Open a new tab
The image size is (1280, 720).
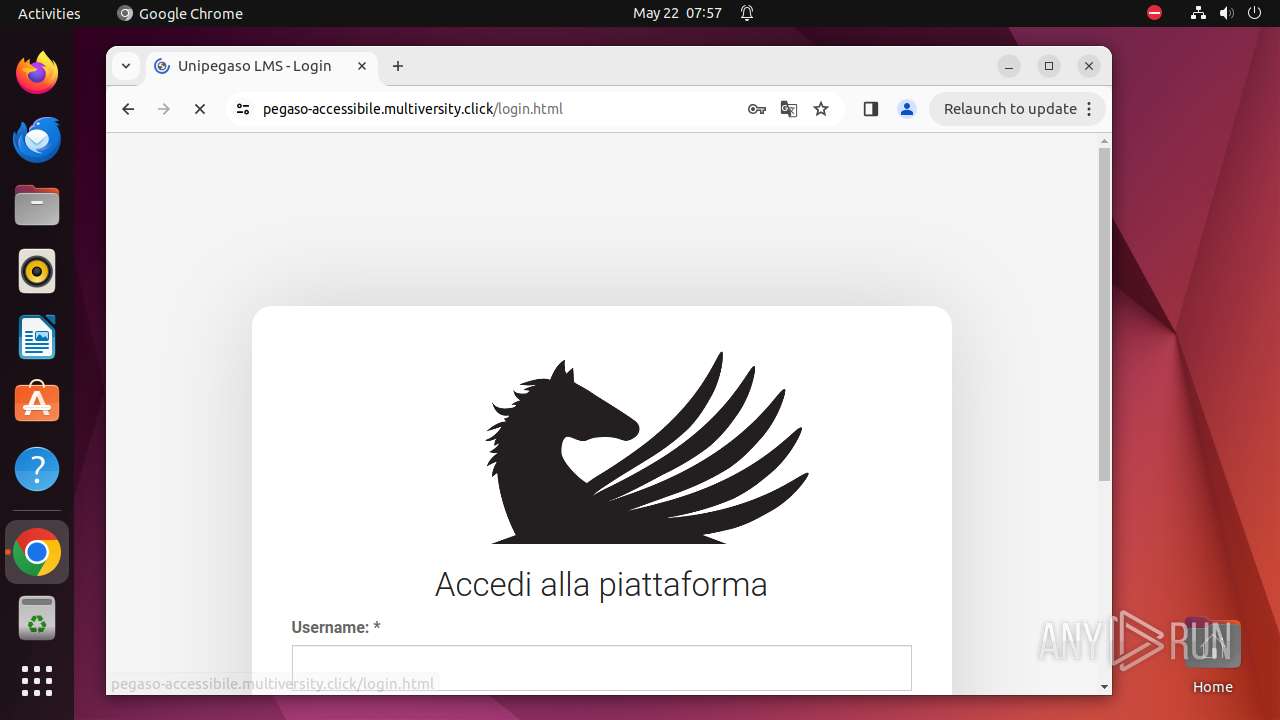pos(398,66)
